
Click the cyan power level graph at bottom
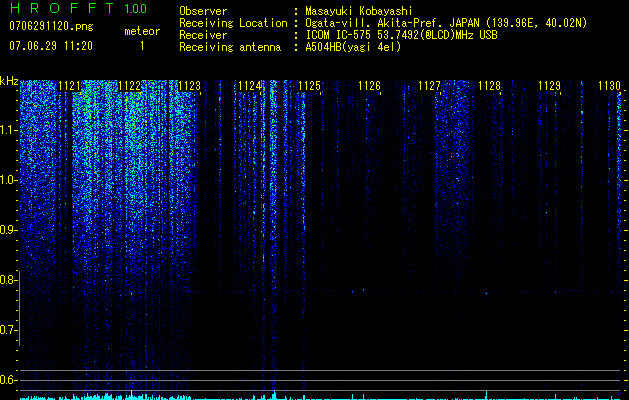pos(320,396)
